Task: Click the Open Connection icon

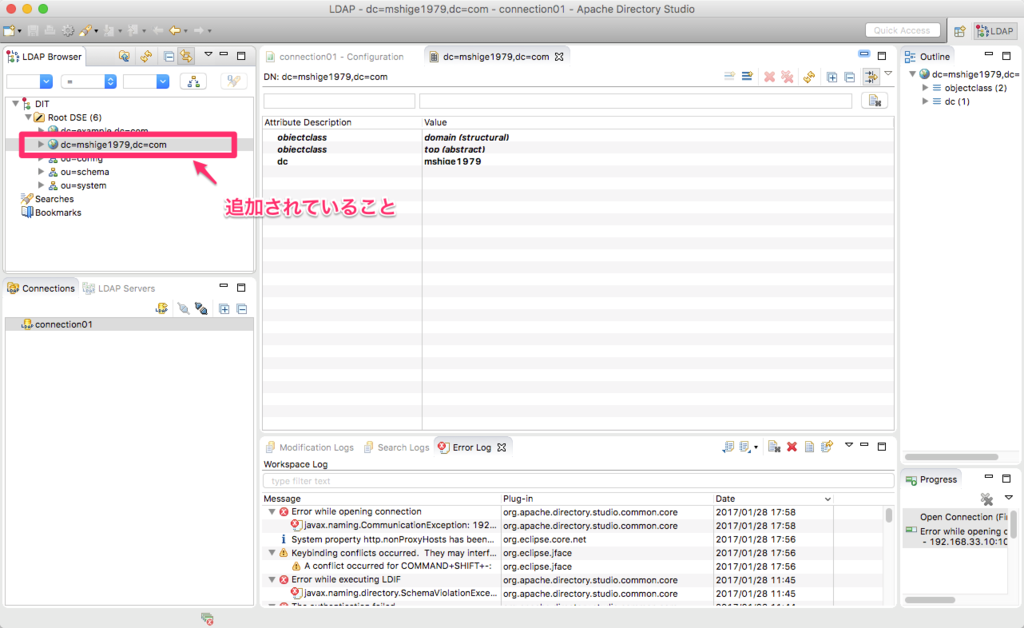Action: tap(184, 309)
